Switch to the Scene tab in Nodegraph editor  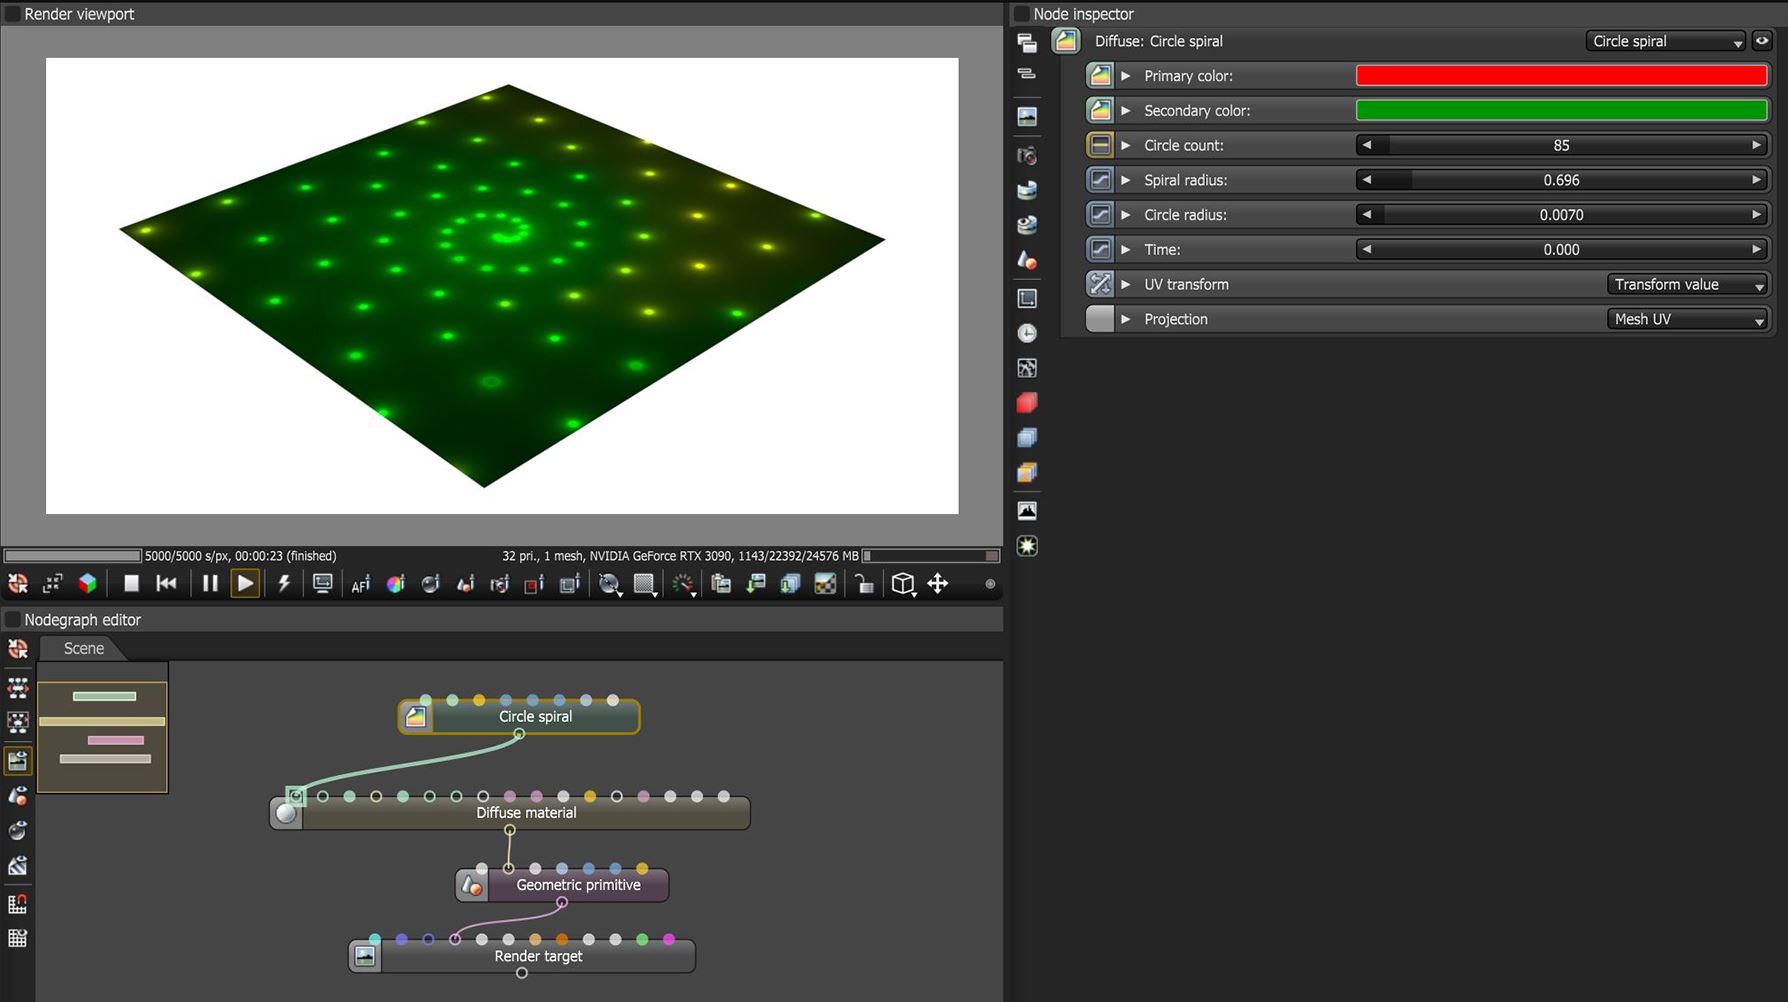point(83,648)
